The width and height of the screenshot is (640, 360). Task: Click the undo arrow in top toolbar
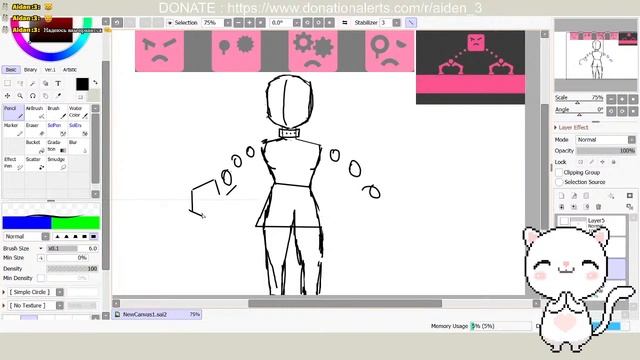[x=117, y=22]
